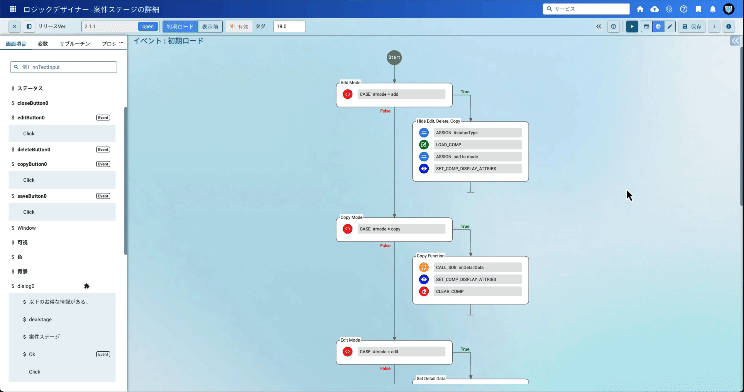Open the 変数 tab in left panel

click(x=43, y=44)
